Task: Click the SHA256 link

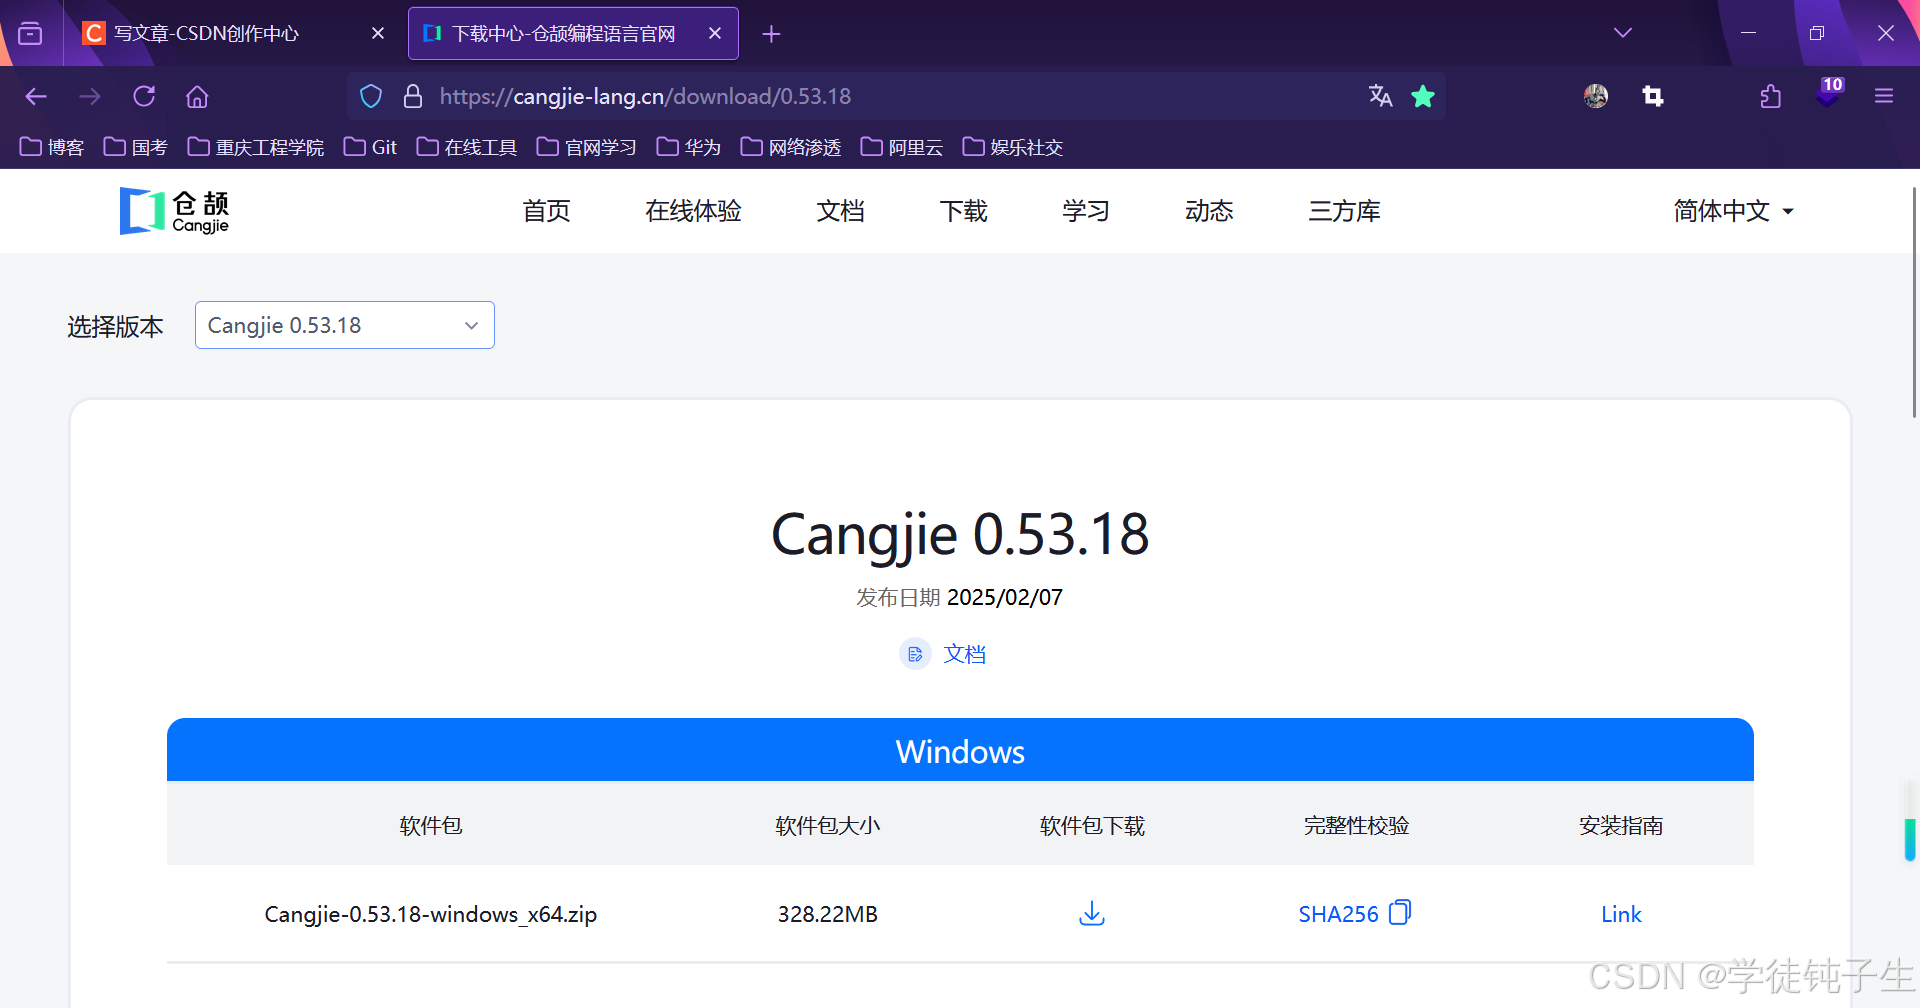Action: click(1338, 914)
